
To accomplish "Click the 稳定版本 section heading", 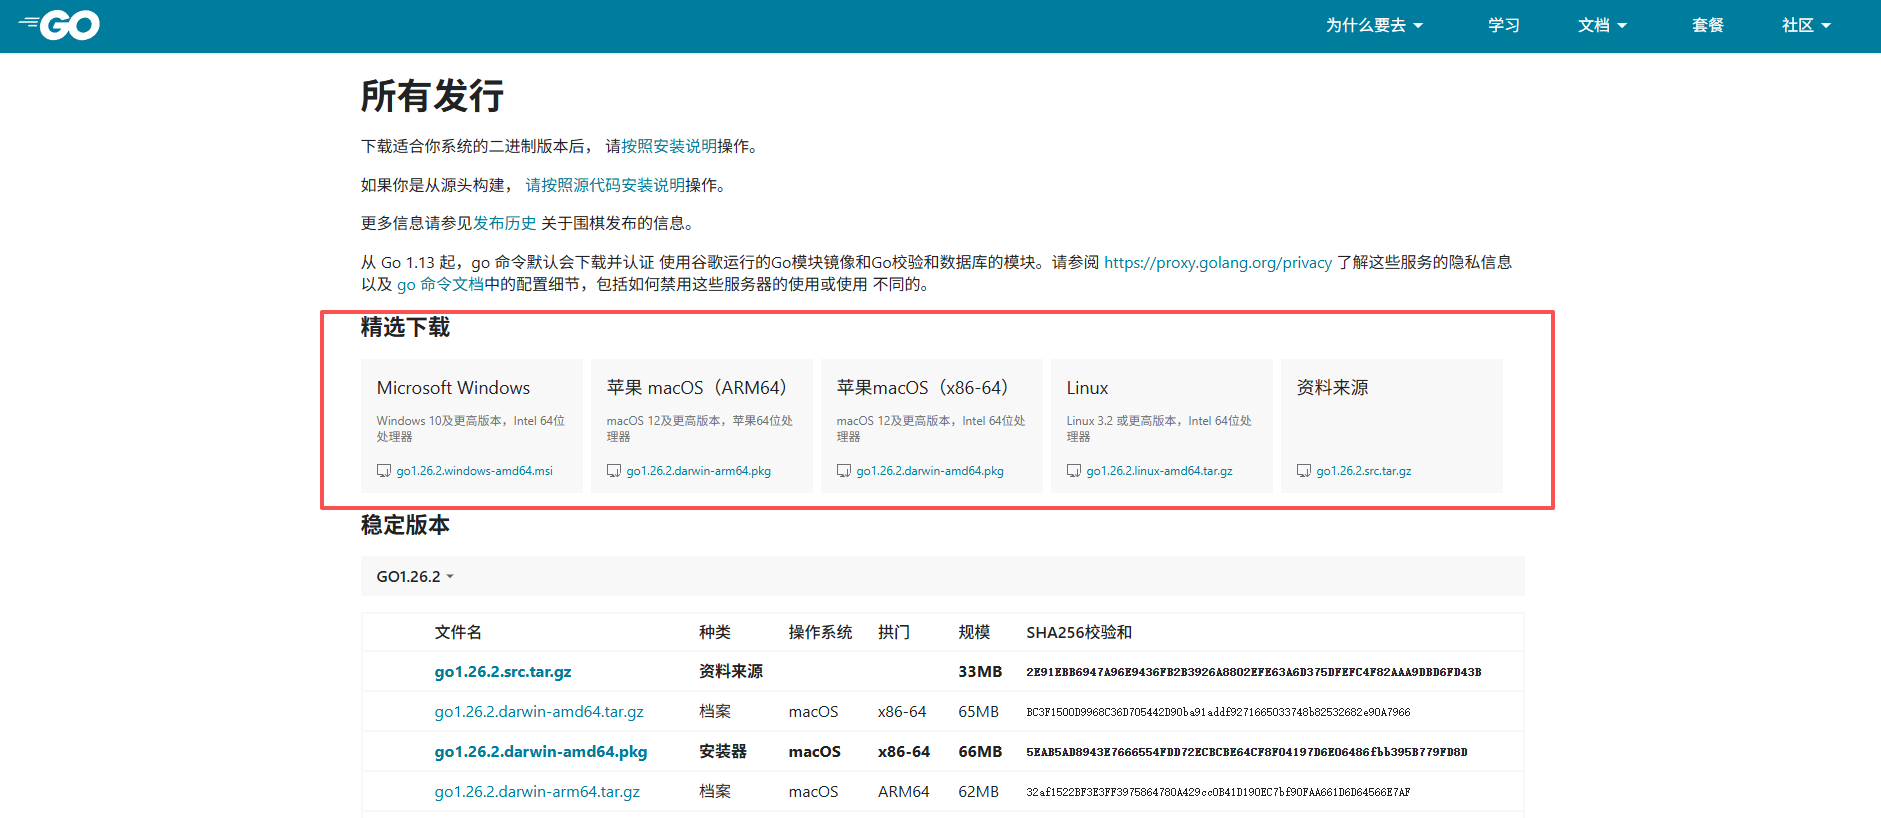I will 405,525.
